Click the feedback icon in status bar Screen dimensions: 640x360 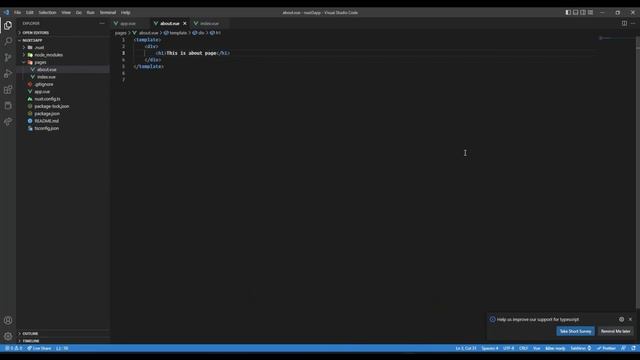[623, 348]
